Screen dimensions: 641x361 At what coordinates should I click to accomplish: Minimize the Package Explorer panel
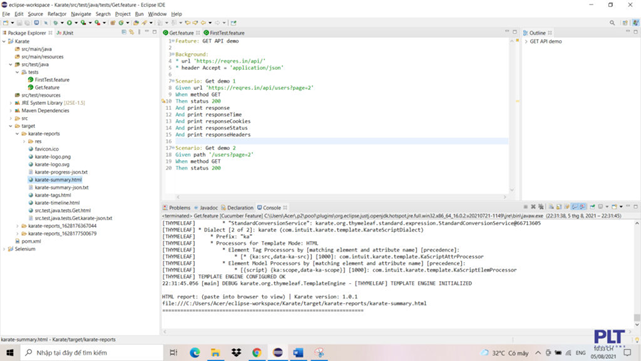[x=147, y=31]
